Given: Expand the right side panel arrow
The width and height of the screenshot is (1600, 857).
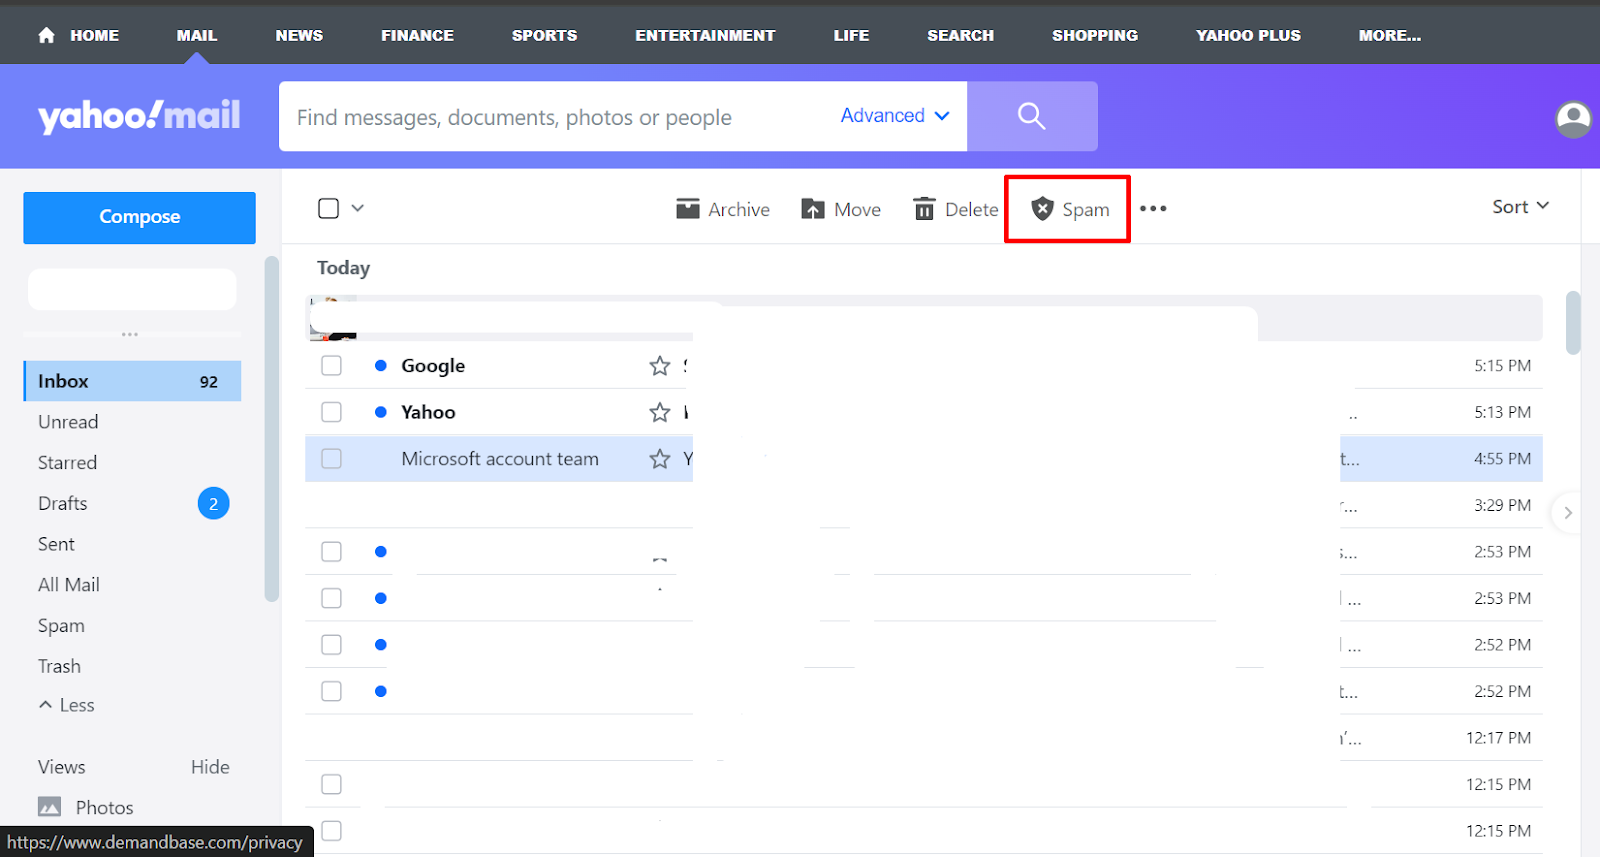Looking at the screenshot, I should (x=1567, y=512).
